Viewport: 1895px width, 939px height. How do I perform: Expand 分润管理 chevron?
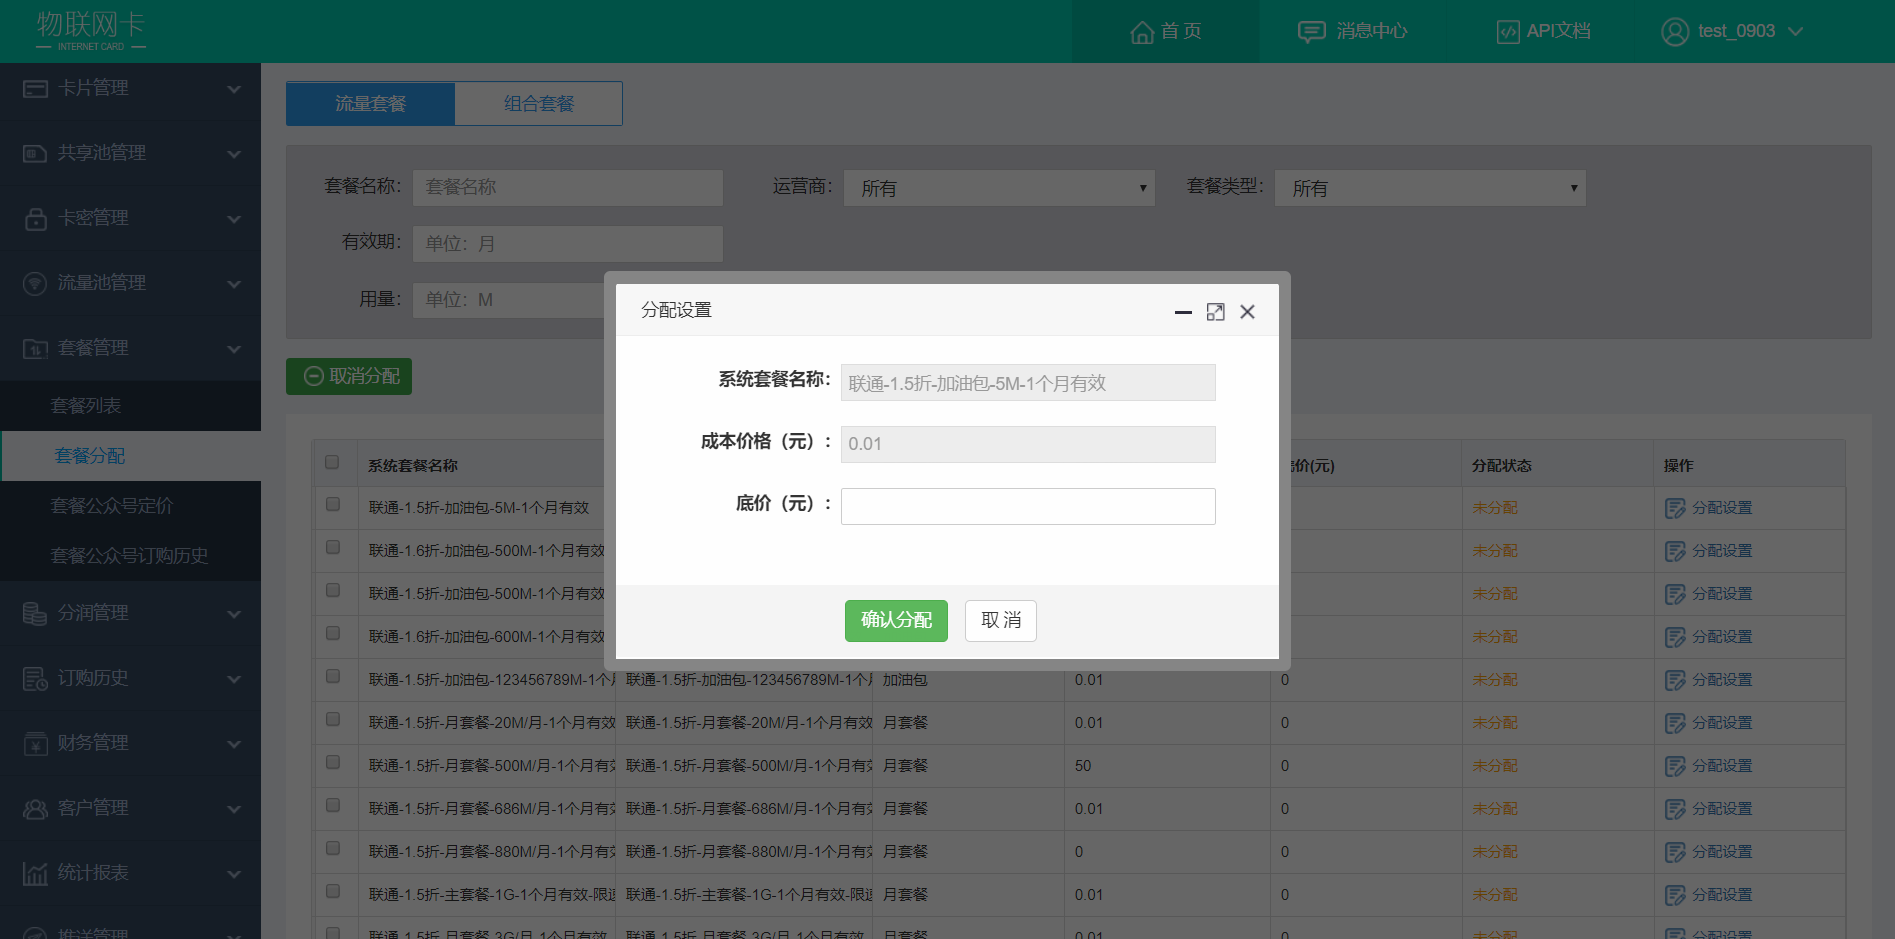click(234, 614)
